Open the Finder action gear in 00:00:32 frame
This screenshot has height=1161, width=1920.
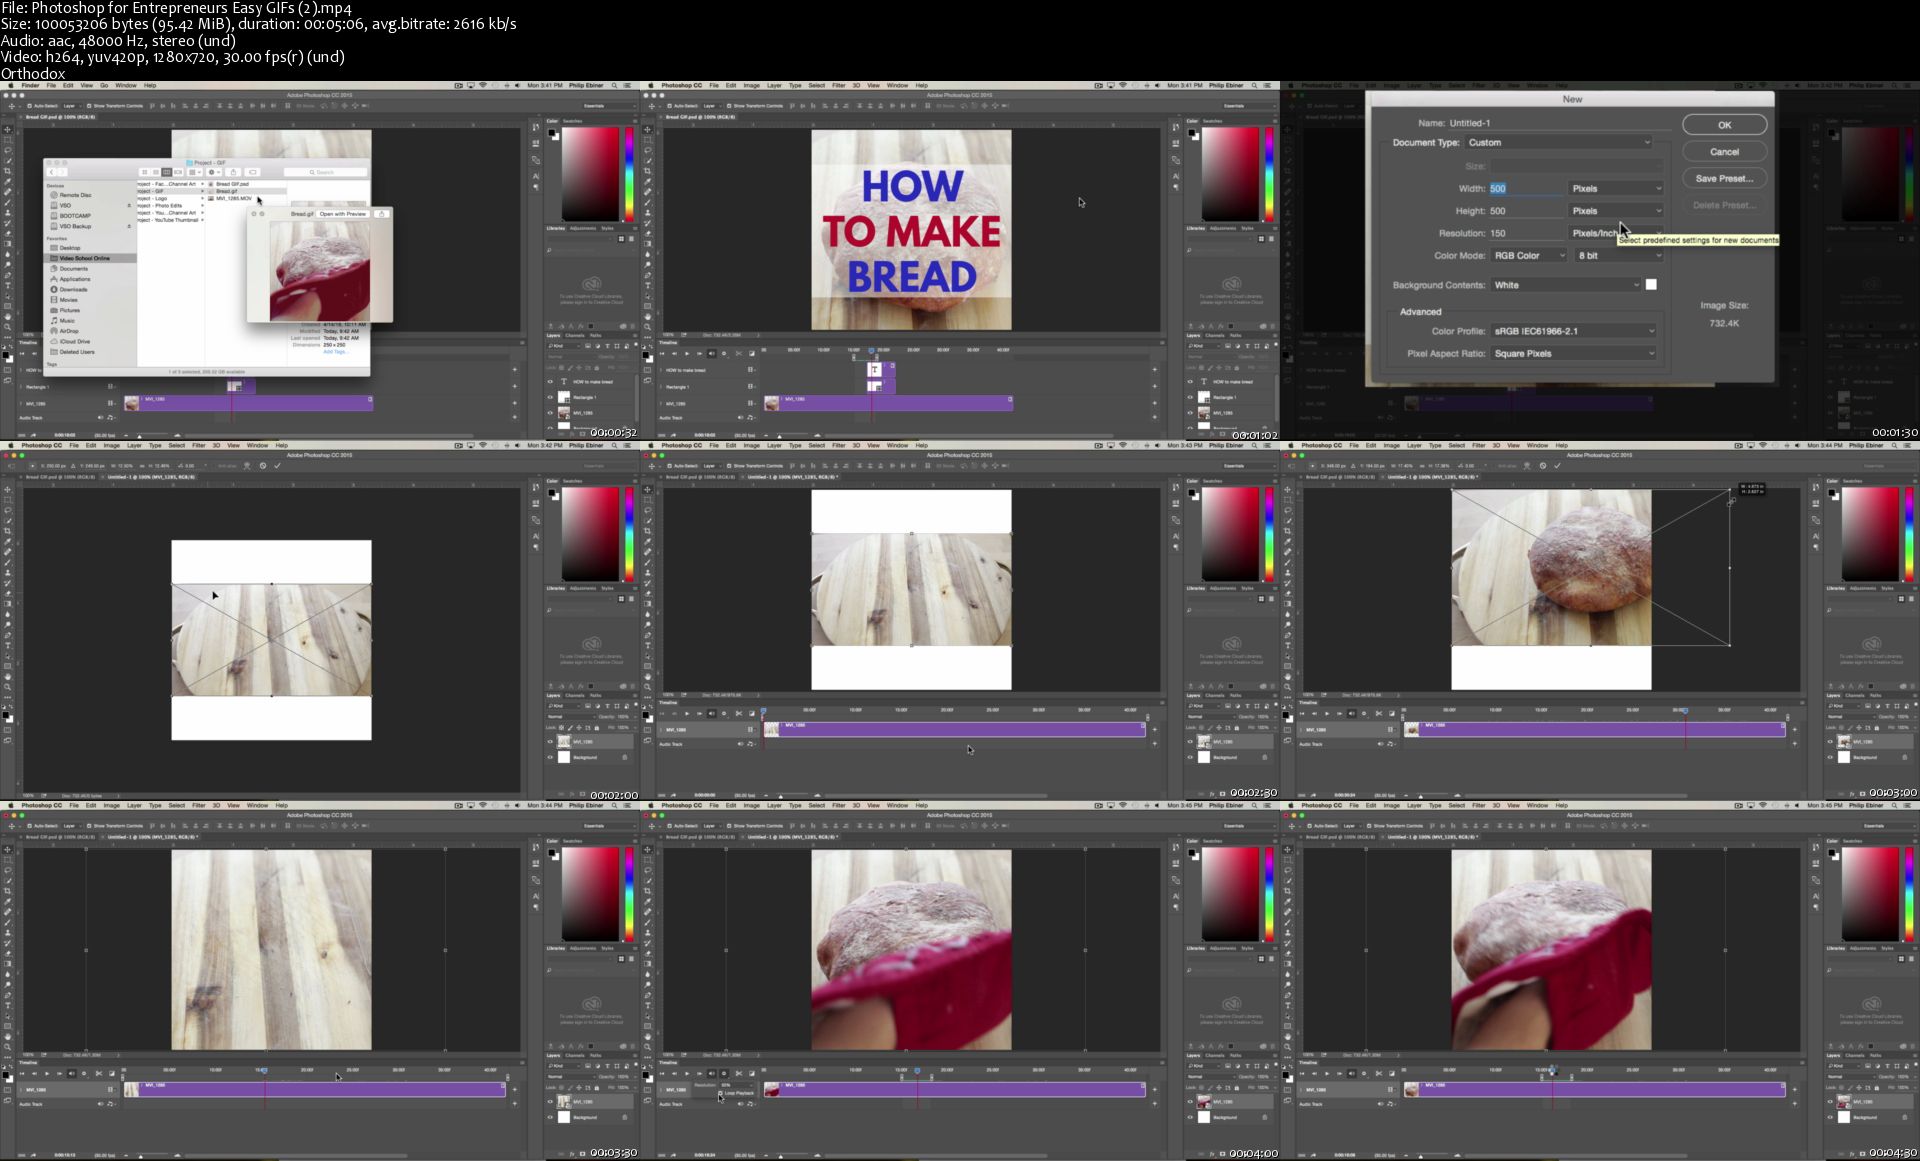[214, 172]
